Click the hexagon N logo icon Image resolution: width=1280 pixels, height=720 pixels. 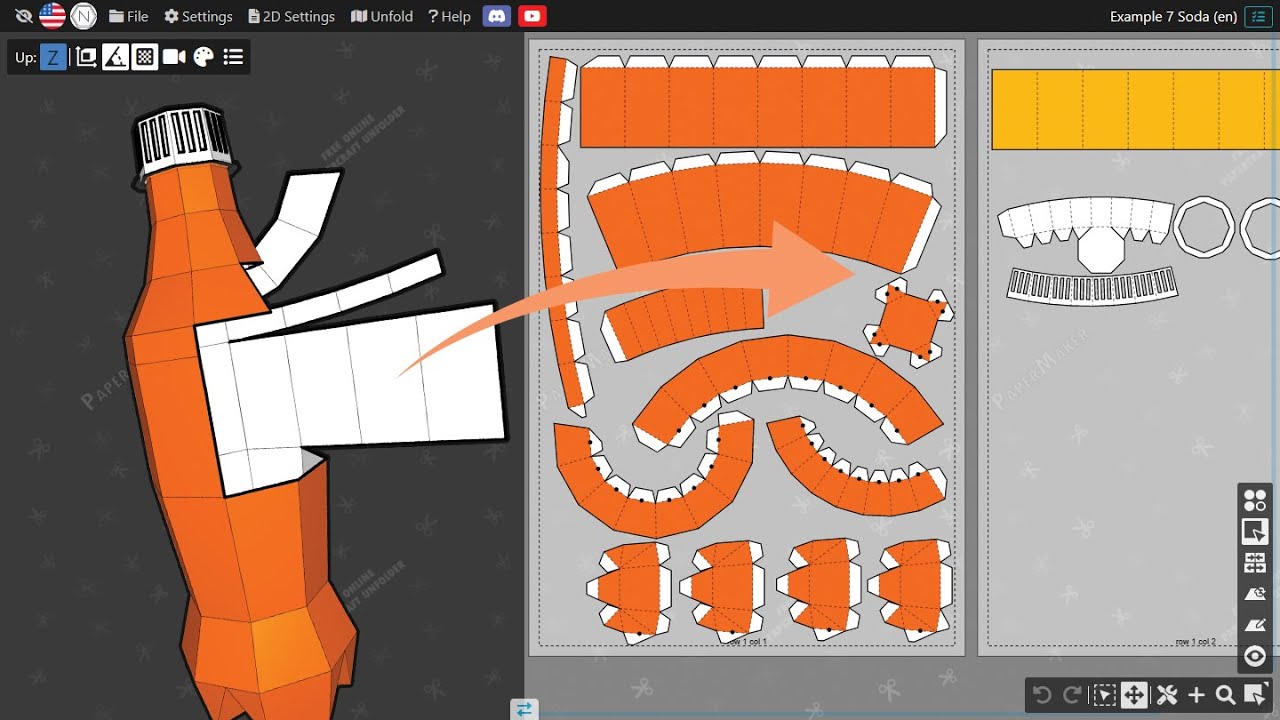pos(84,16)
